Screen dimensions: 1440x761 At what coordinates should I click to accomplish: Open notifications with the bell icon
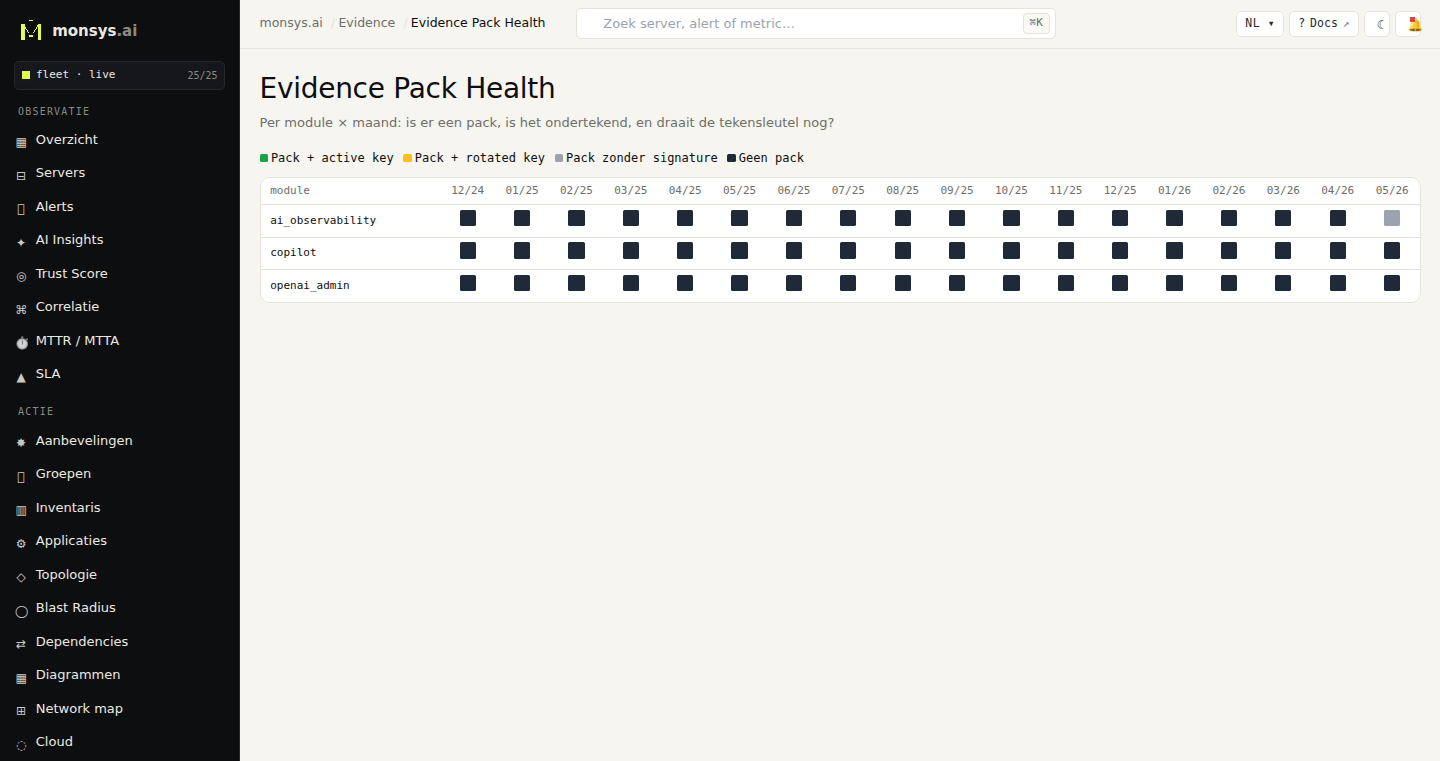click(x=1408, y=24)
